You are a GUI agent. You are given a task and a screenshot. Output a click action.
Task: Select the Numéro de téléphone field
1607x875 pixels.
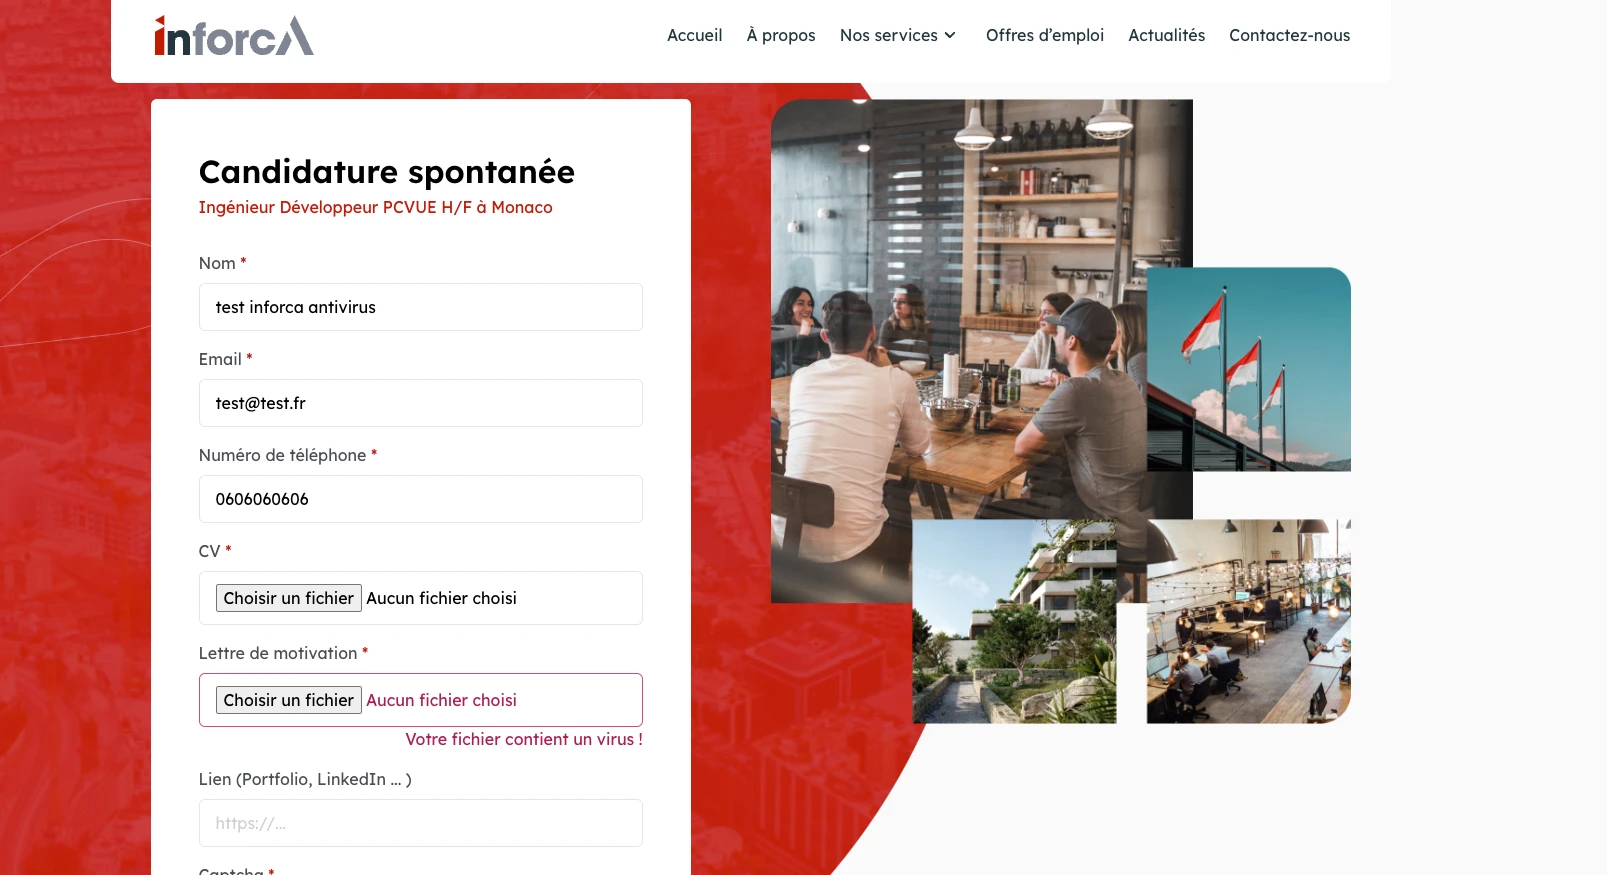click(x=420, y=499)
